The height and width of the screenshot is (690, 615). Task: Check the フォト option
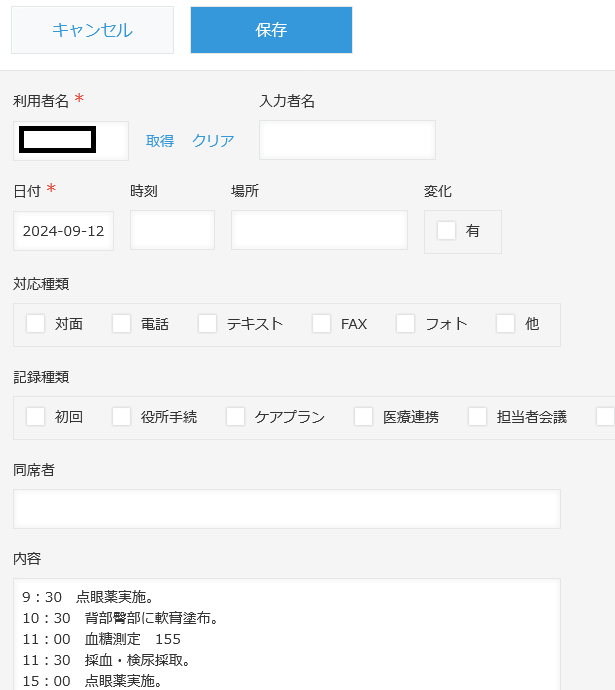pyautogui.click(x=406, y=324)
